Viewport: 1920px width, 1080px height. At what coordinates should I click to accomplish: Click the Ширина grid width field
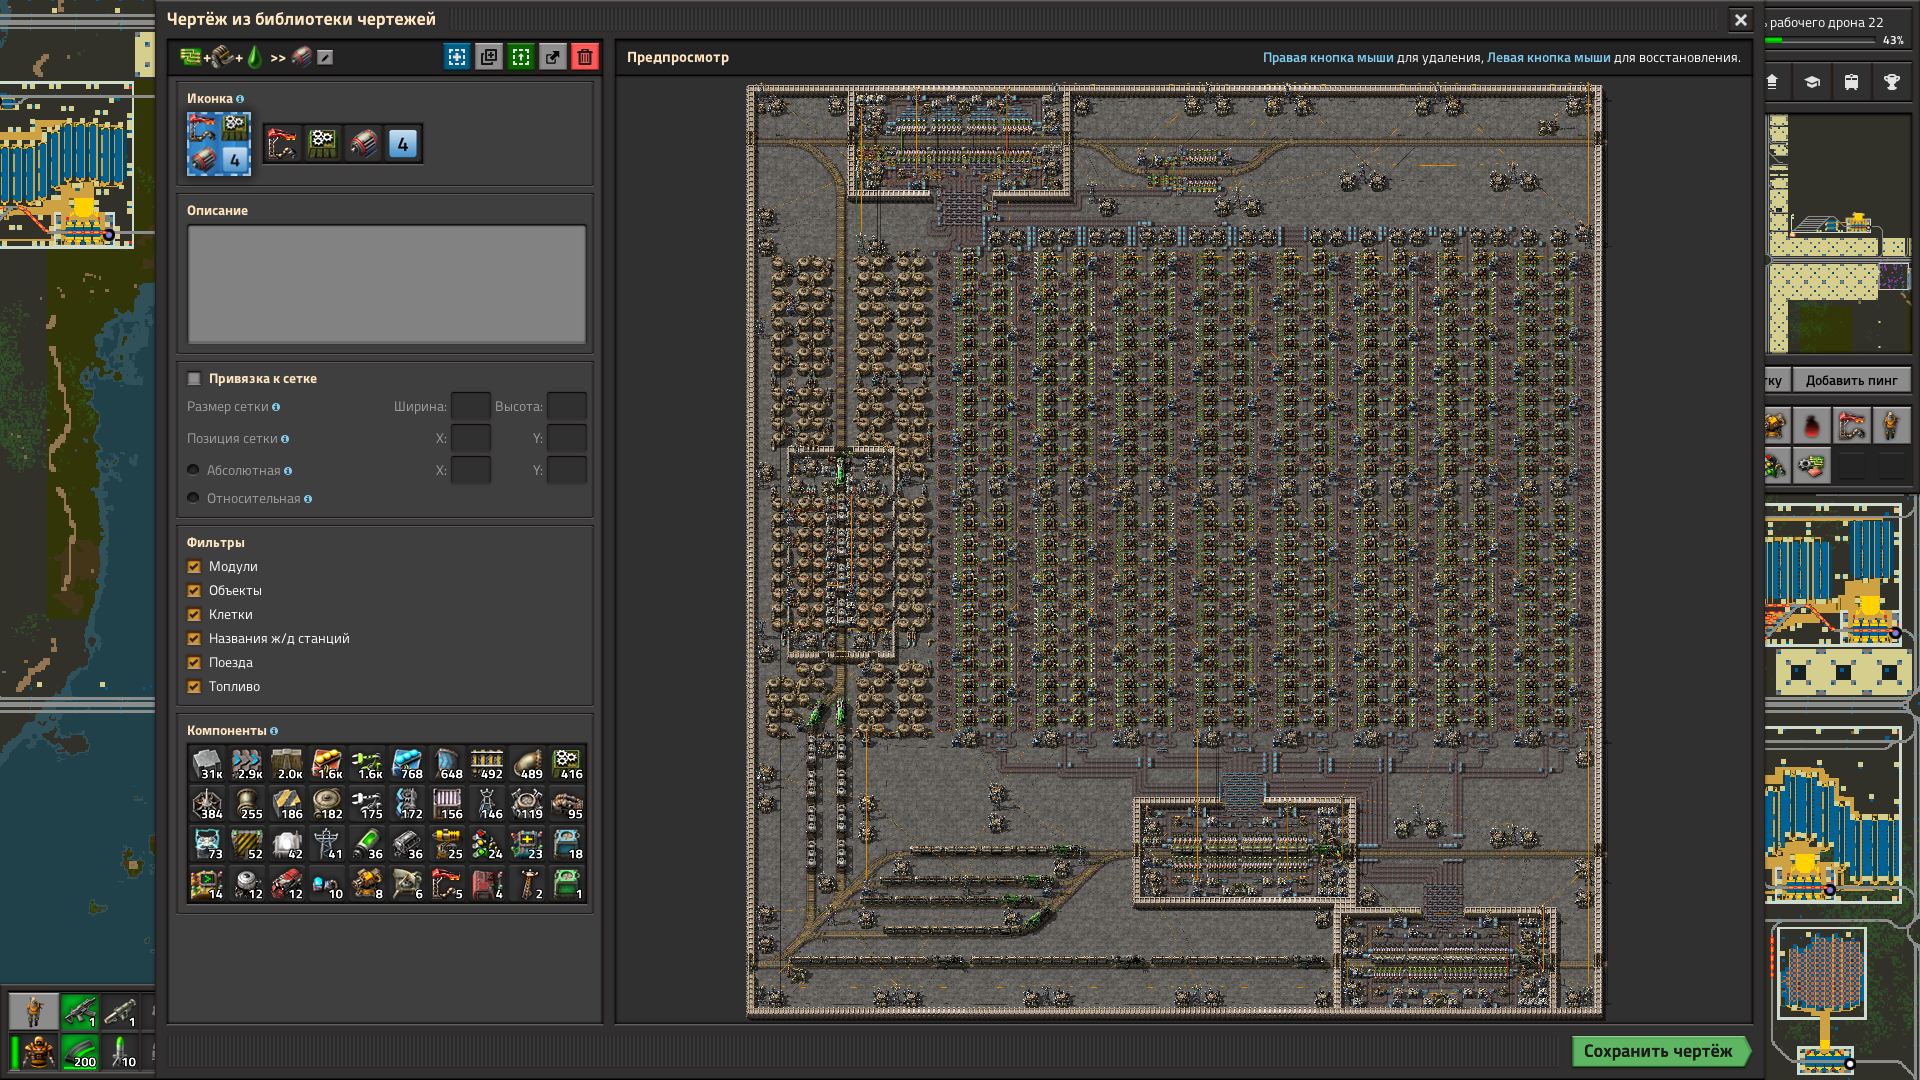click(471, 407)
